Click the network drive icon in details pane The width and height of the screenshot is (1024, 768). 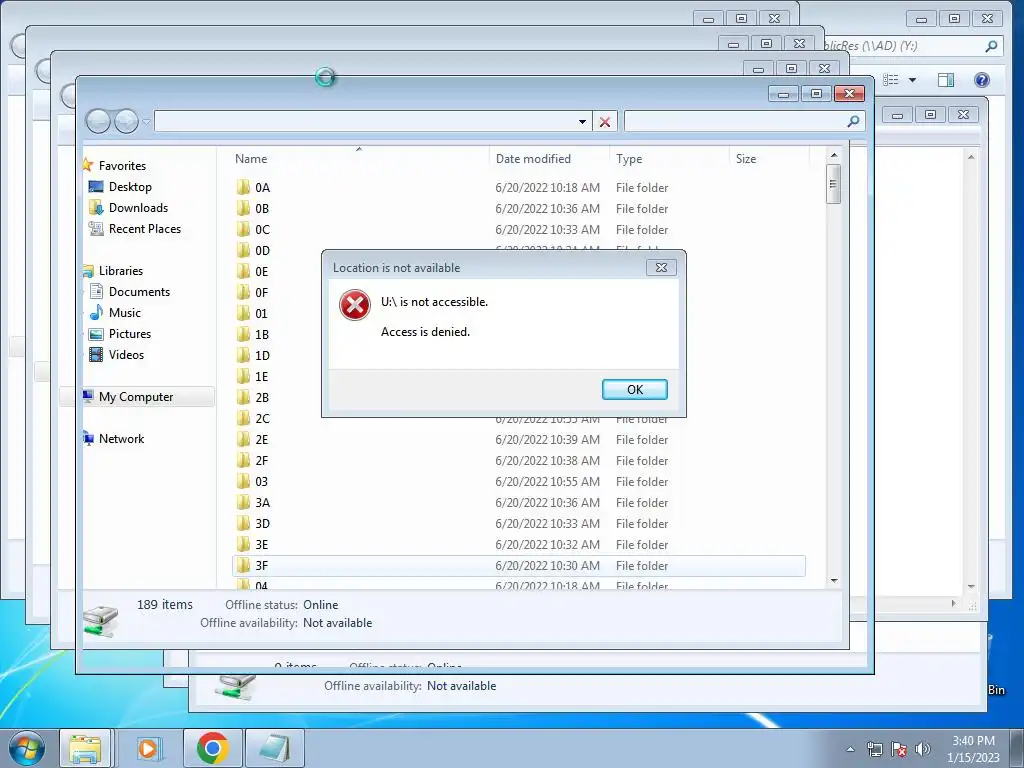101,619
